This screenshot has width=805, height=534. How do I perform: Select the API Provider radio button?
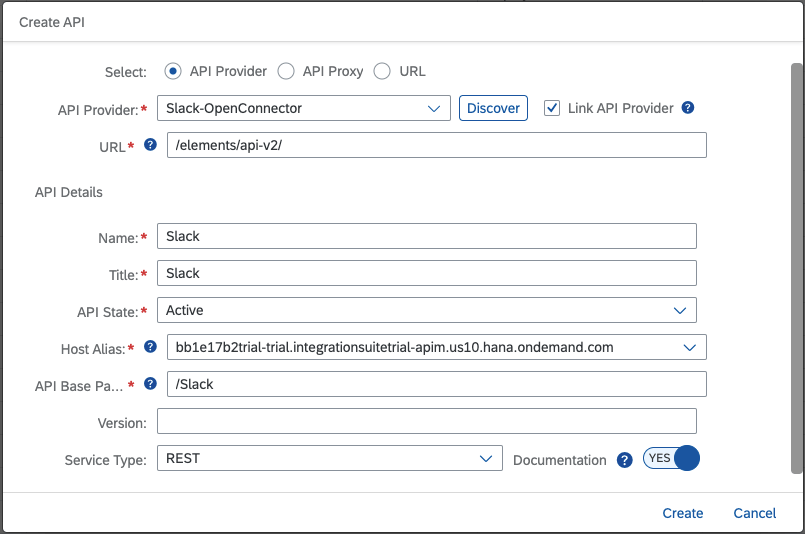[173, 71]
